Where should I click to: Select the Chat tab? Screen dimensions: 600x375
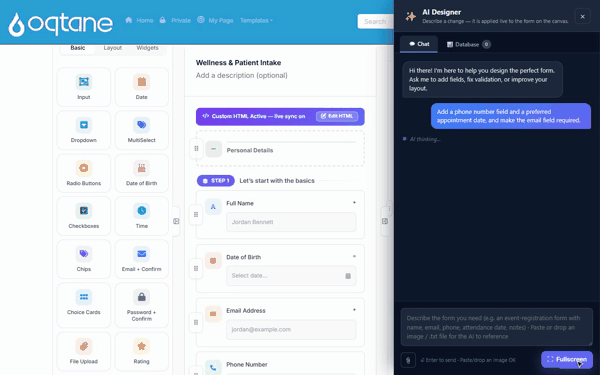pos(419,44)
